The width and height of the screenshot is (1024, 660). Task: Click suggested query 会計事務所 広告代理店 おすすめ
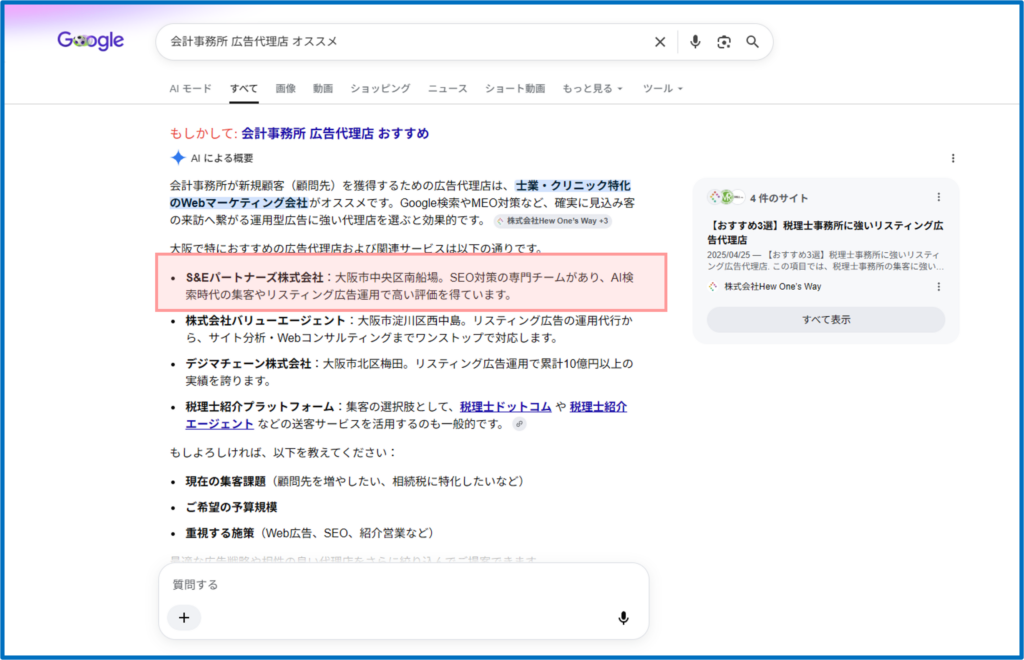point(335,133)
